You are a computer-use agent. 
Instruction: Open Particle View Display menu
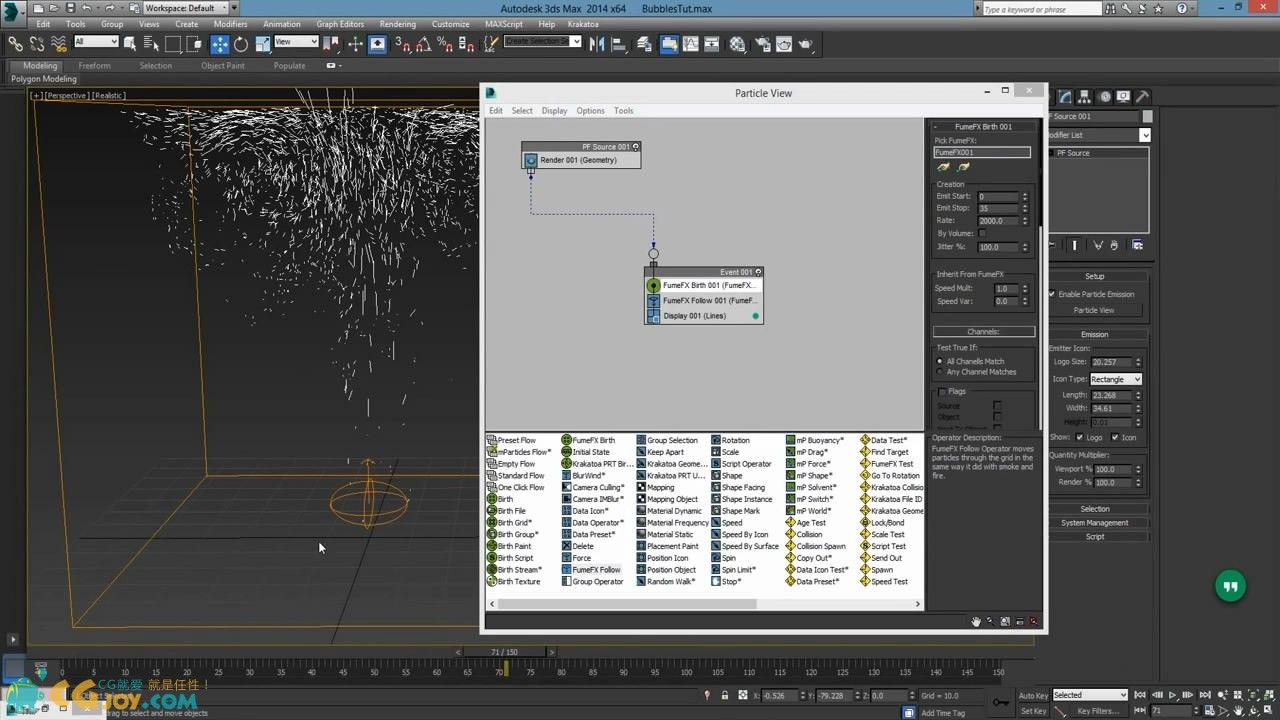[x=554, y=111]
